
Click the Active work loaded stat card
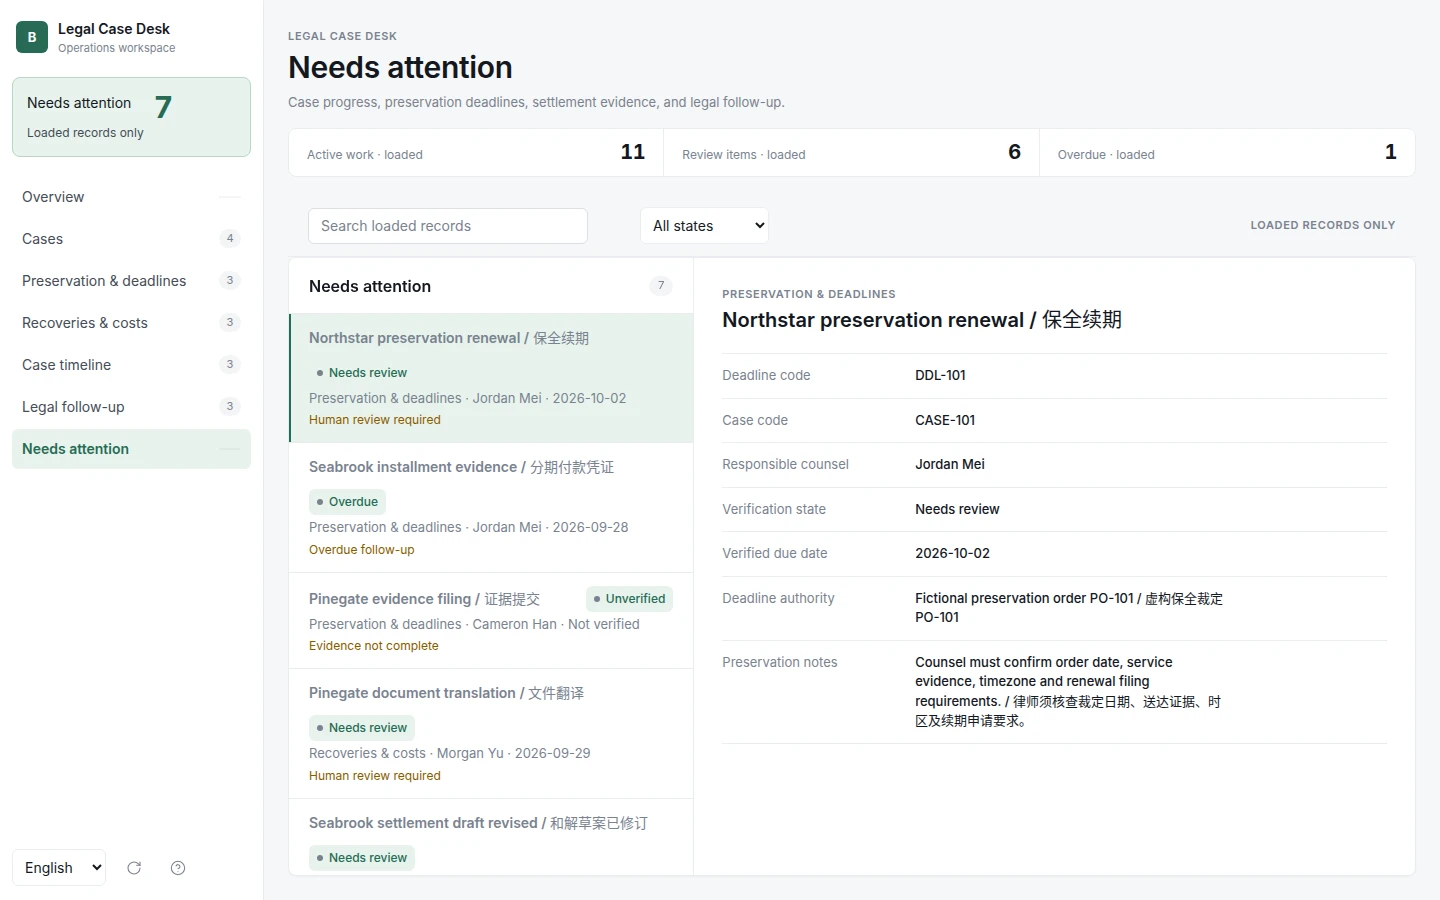pyautogui.click(x=476, y=153)
